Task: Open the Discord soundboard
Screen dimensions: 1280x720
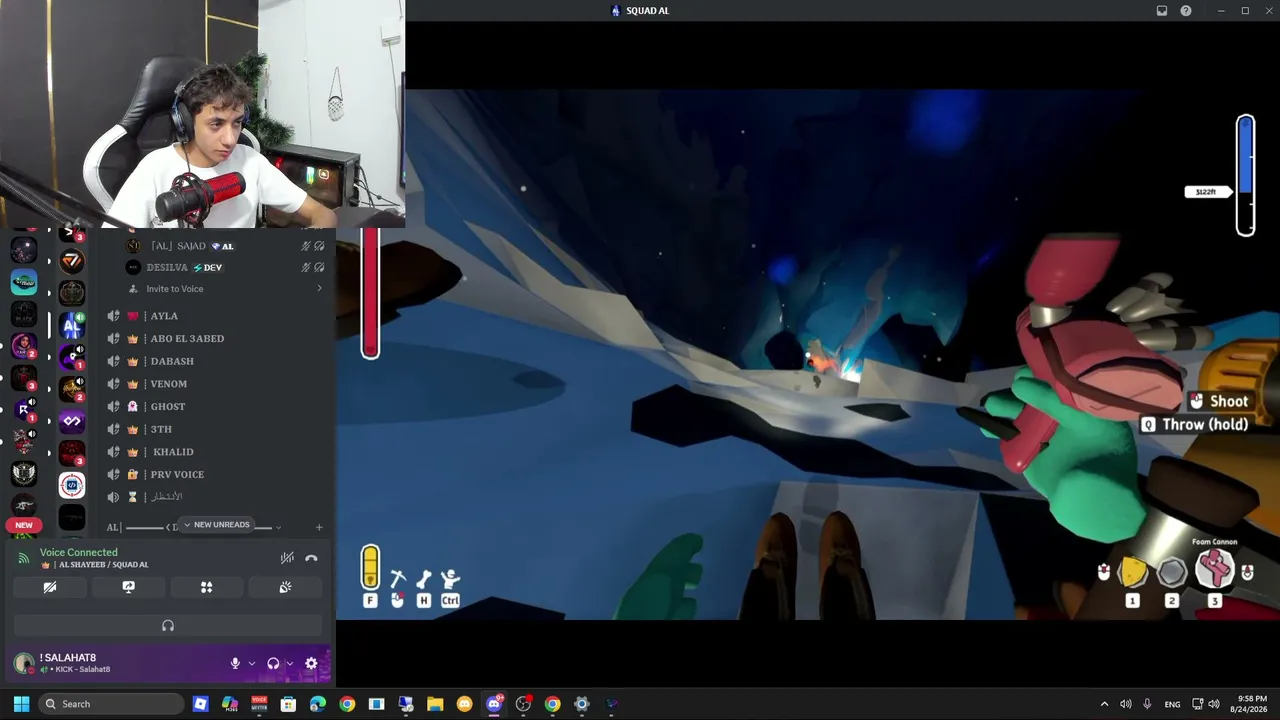Action: pos(285,587)
